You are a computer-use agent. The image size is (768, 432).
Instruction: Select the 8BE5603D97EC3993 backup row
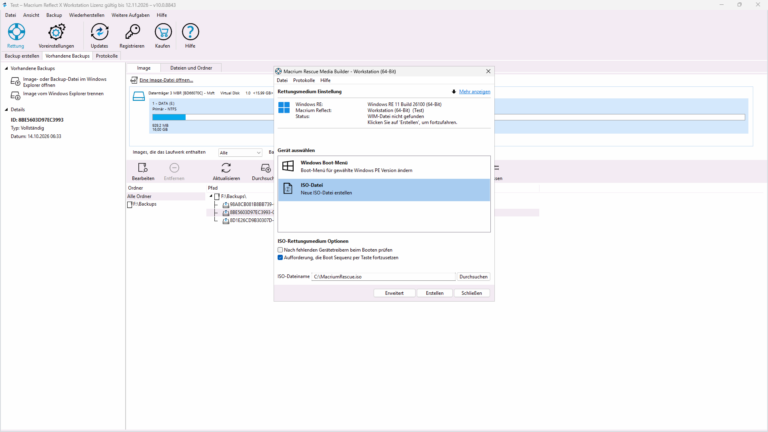point(372,213)
